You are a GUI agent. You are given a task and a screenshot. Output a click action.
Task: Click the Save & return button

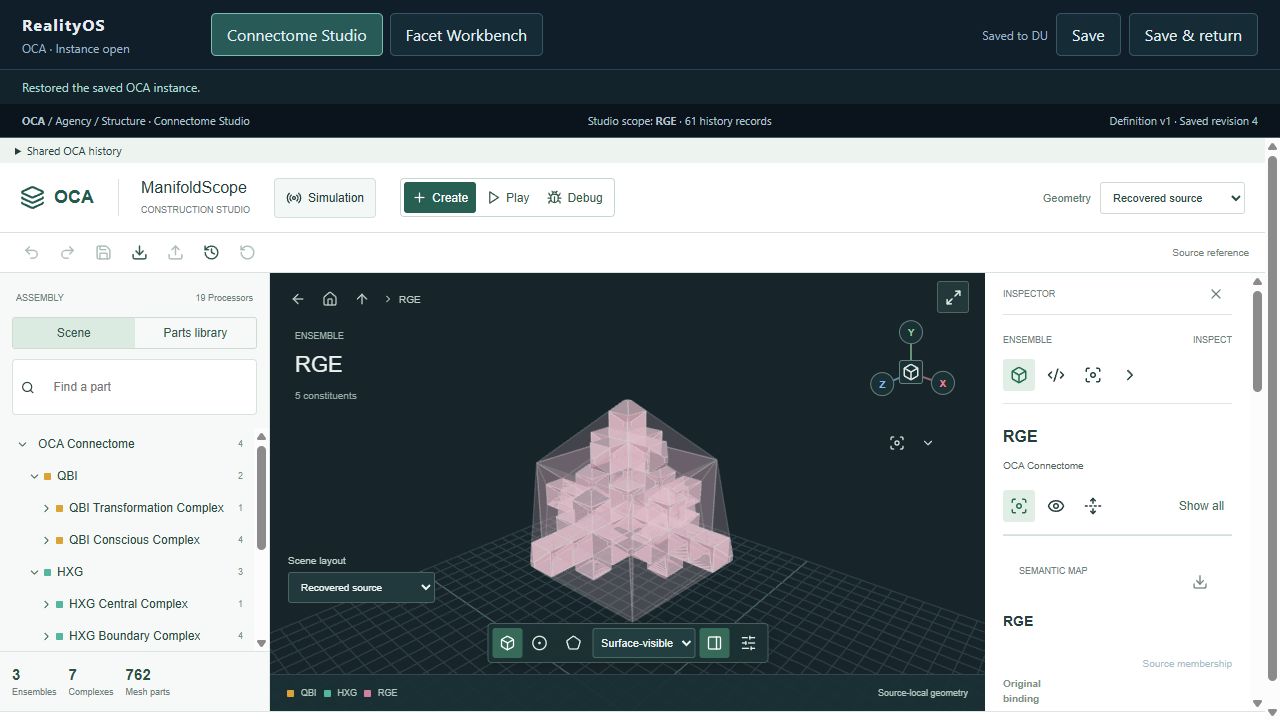pyautogui.click(x=1193, y=35)
